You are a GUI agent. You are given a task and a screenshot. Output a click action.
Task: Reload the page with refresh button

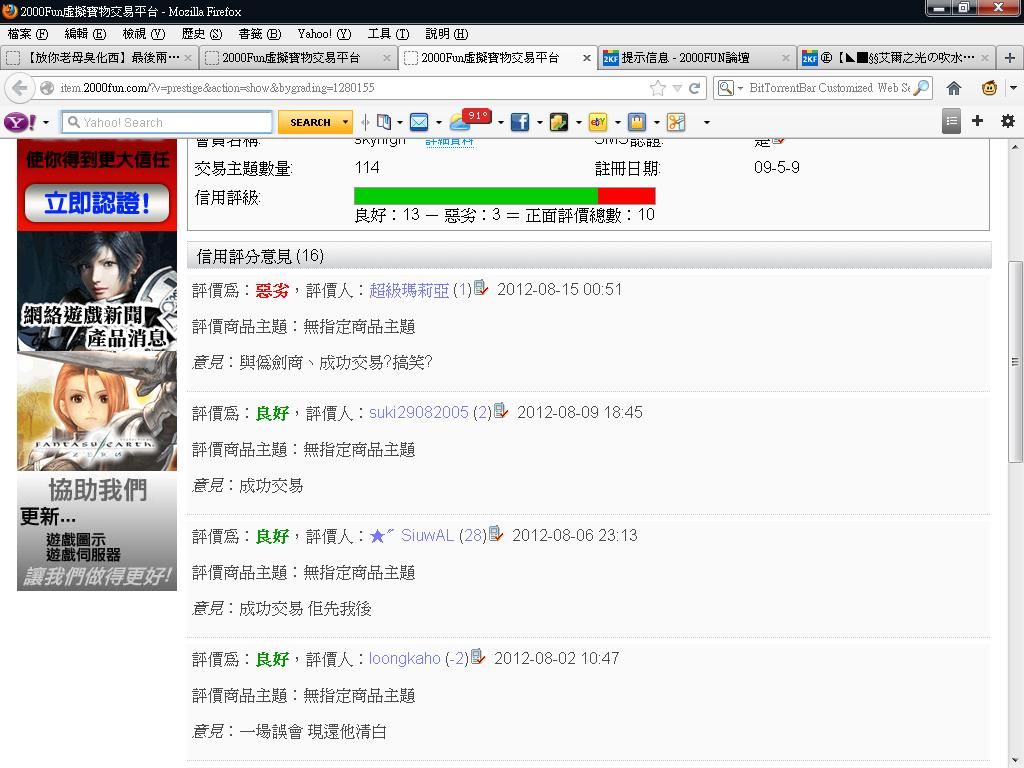[695, 88]
